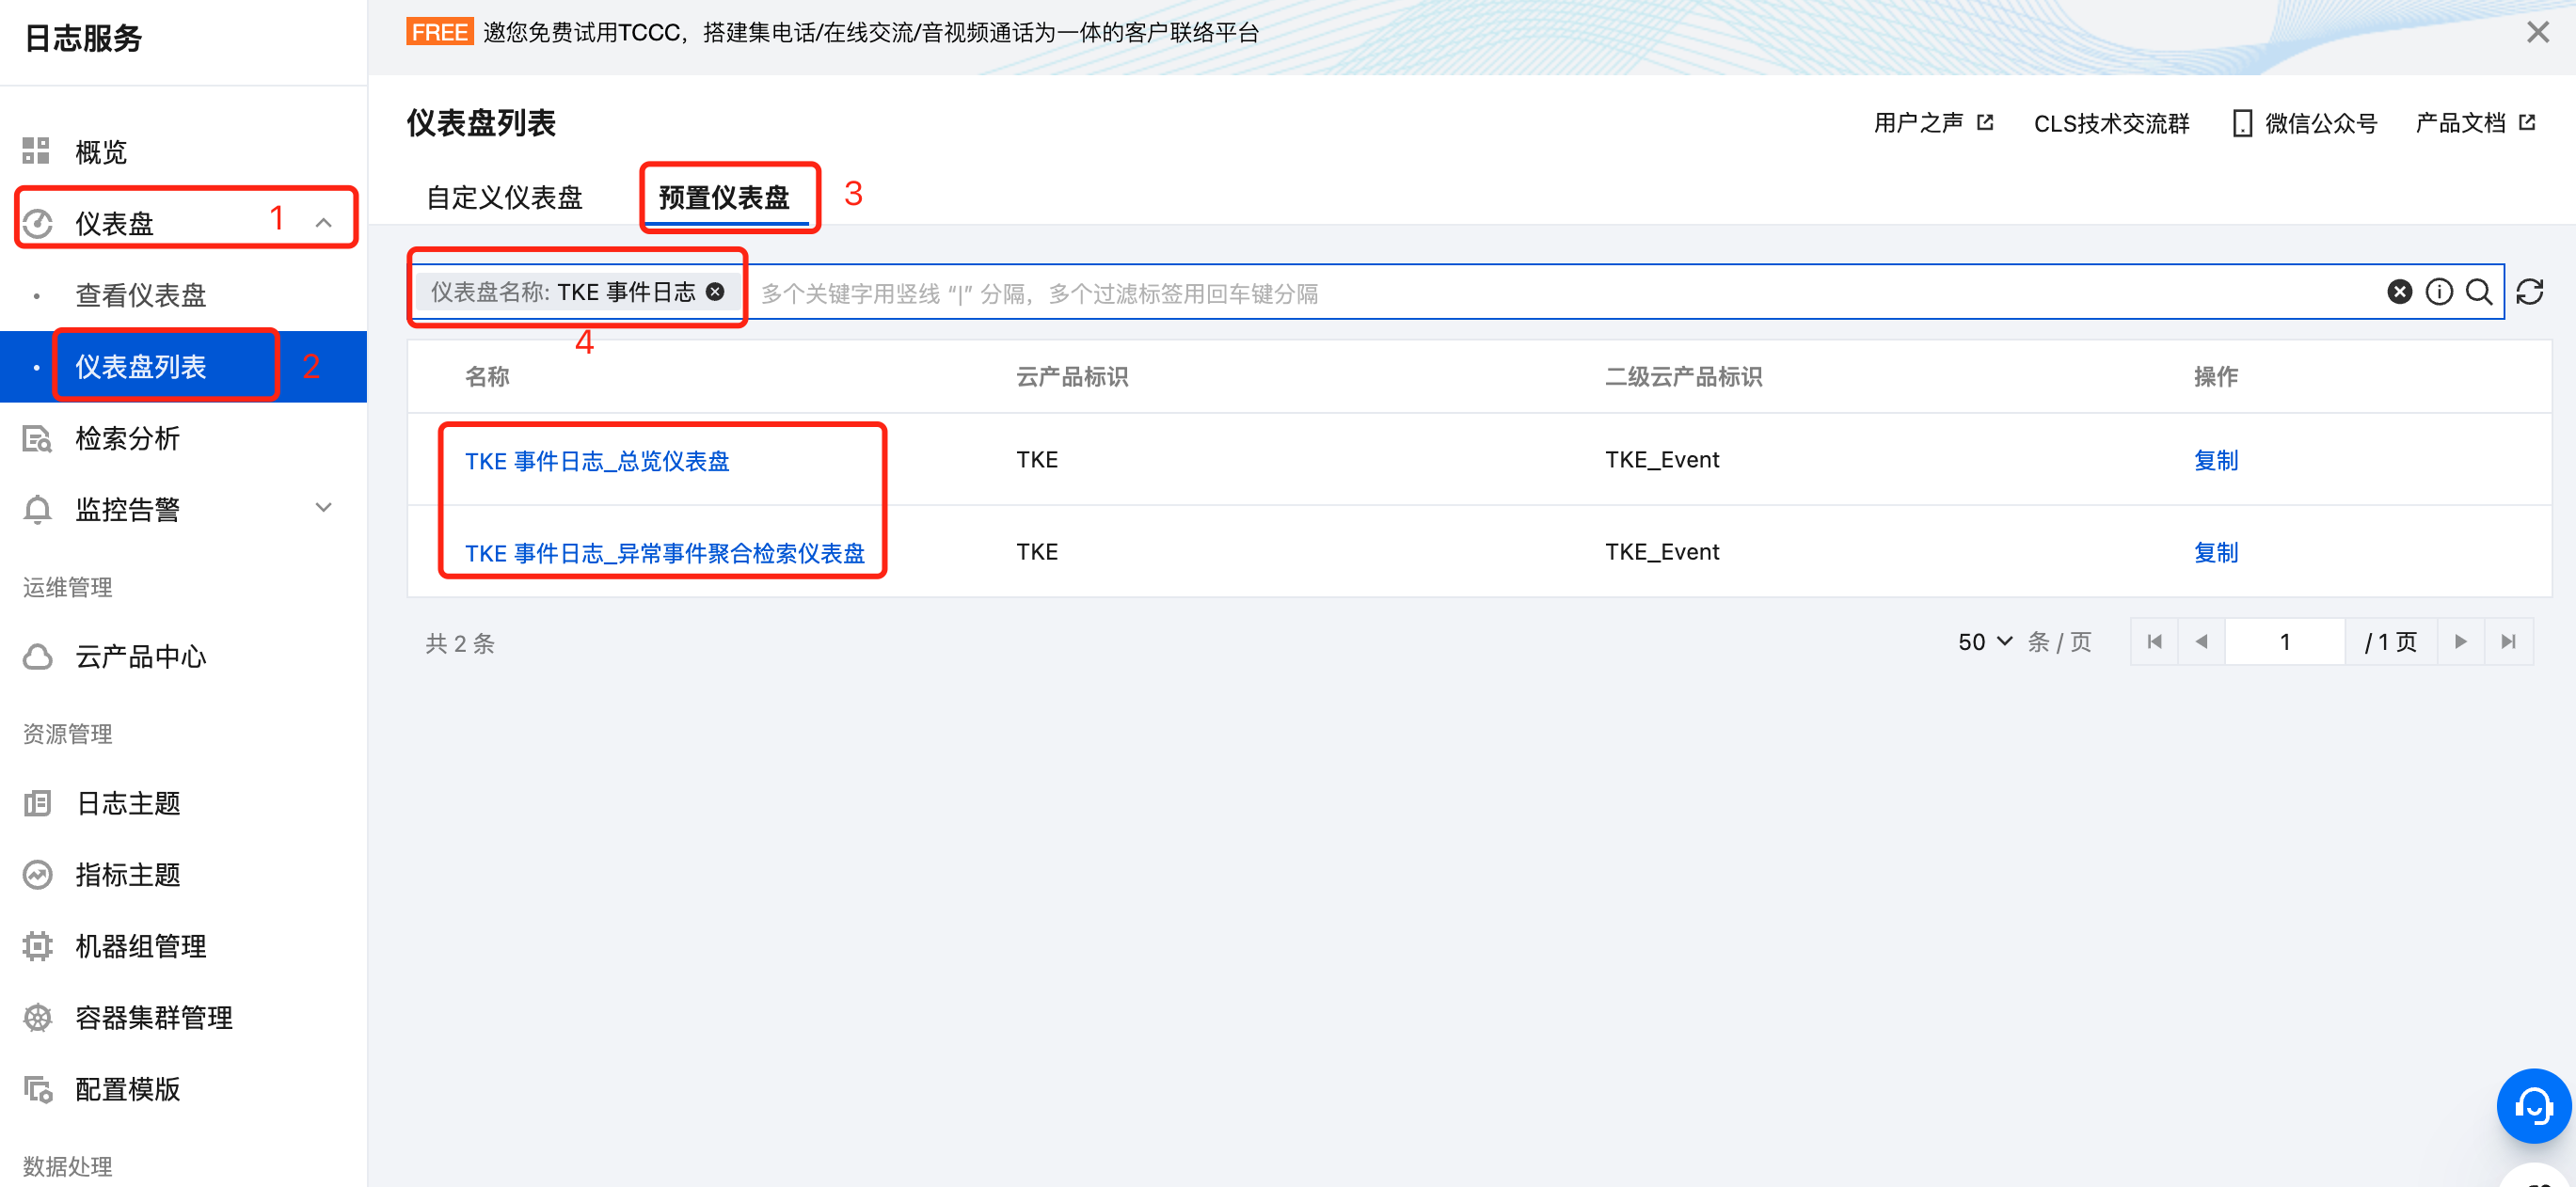The image size is (2576, 1187).
Task: Open the 50 条/页 page size dropdown
Action: (1984, 641)
